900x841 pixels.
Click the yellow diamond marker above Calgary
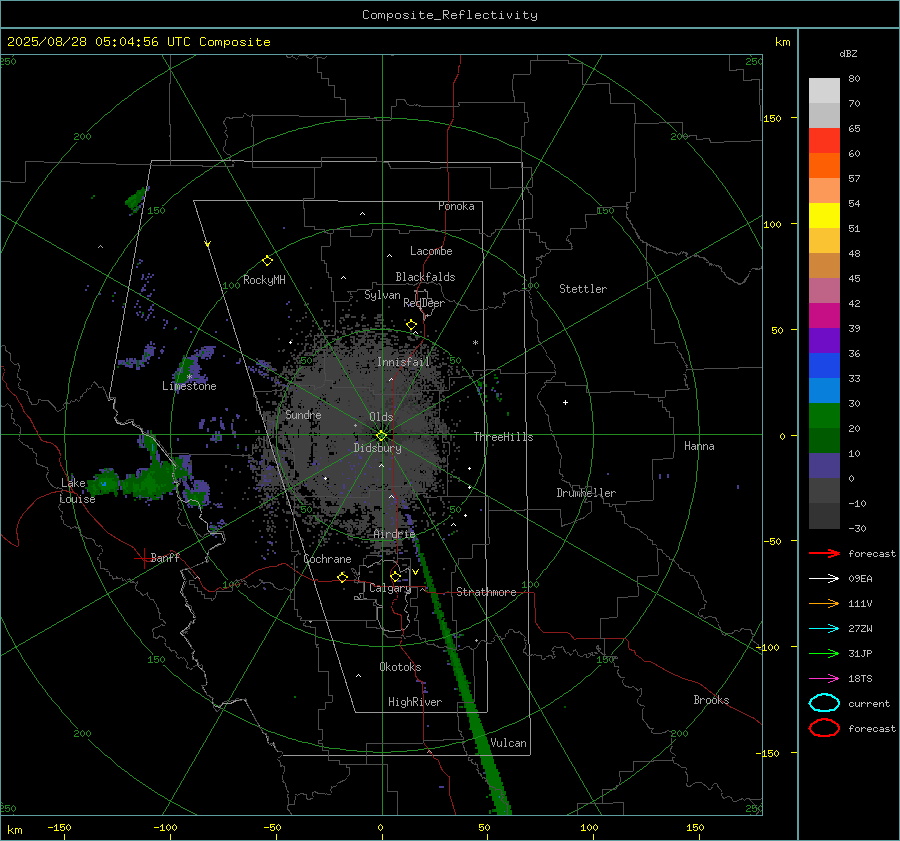[395, 576]
